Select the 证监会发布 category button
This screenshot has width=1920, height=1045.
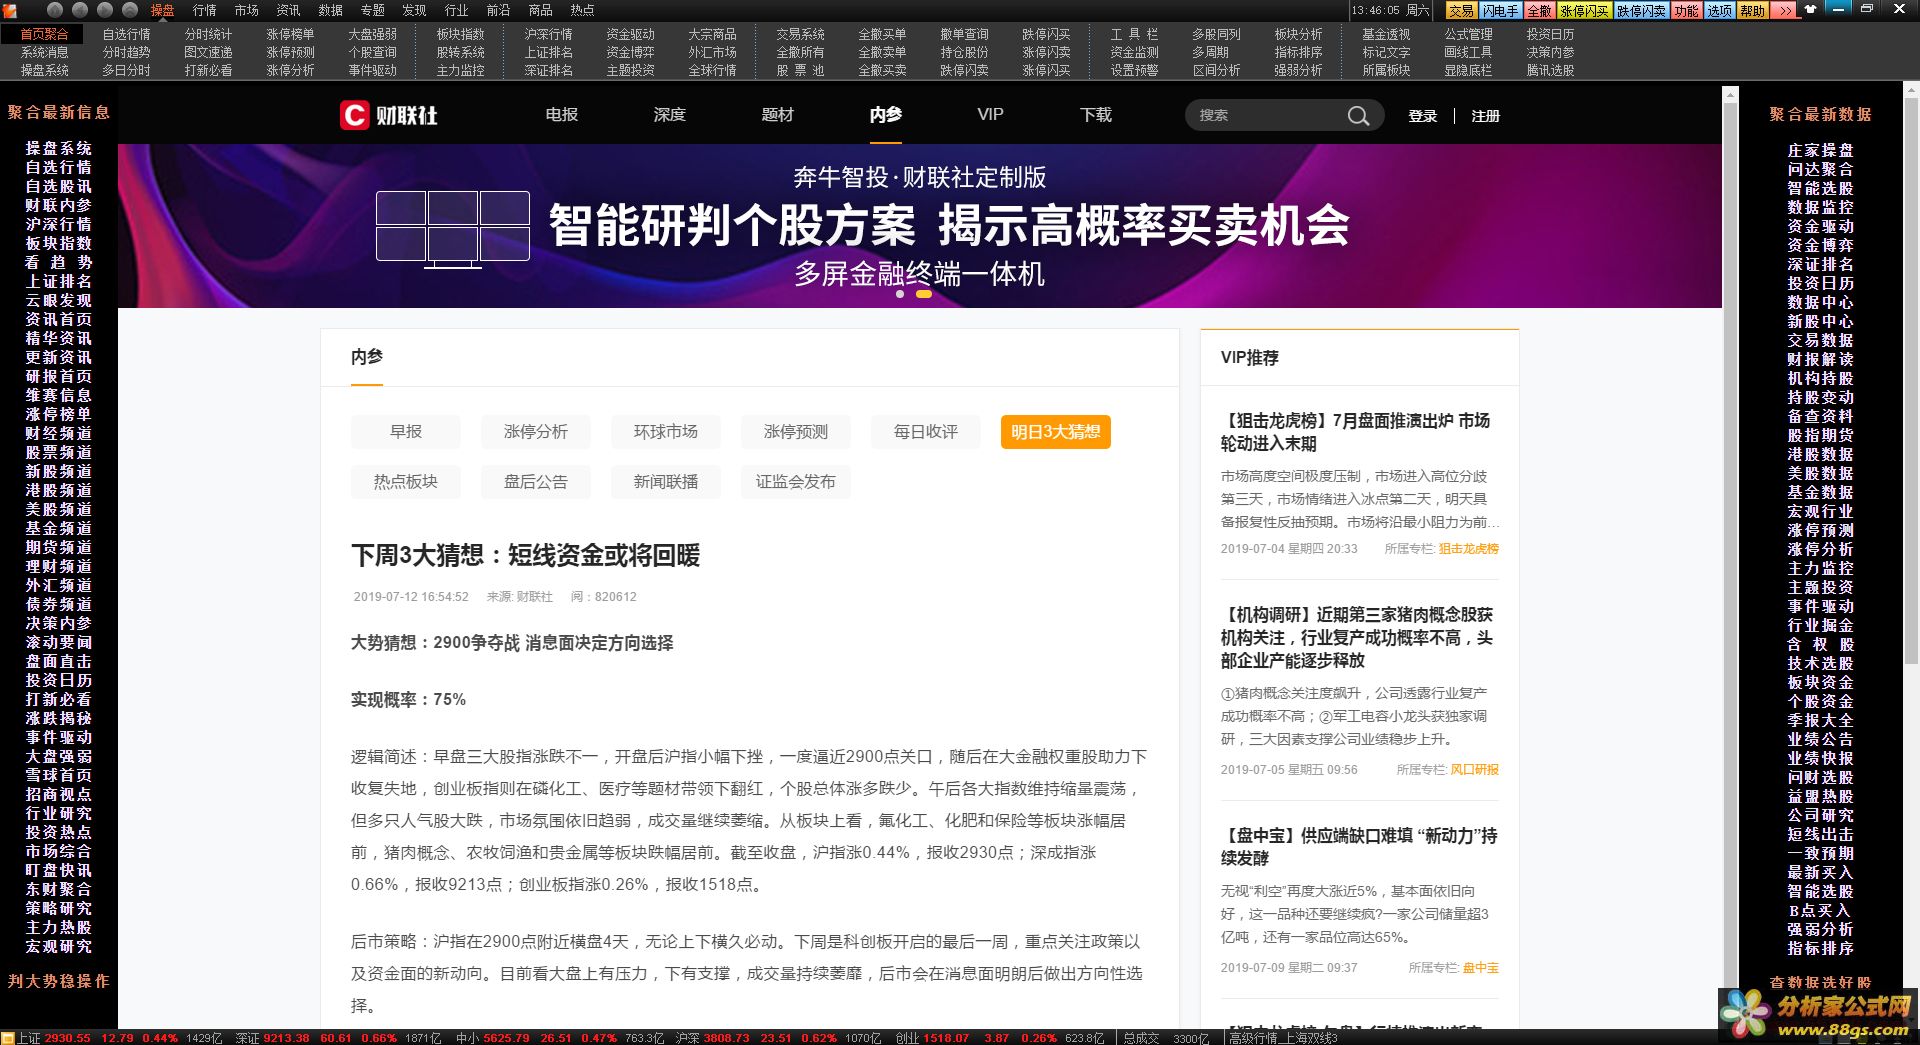(796, 482)
